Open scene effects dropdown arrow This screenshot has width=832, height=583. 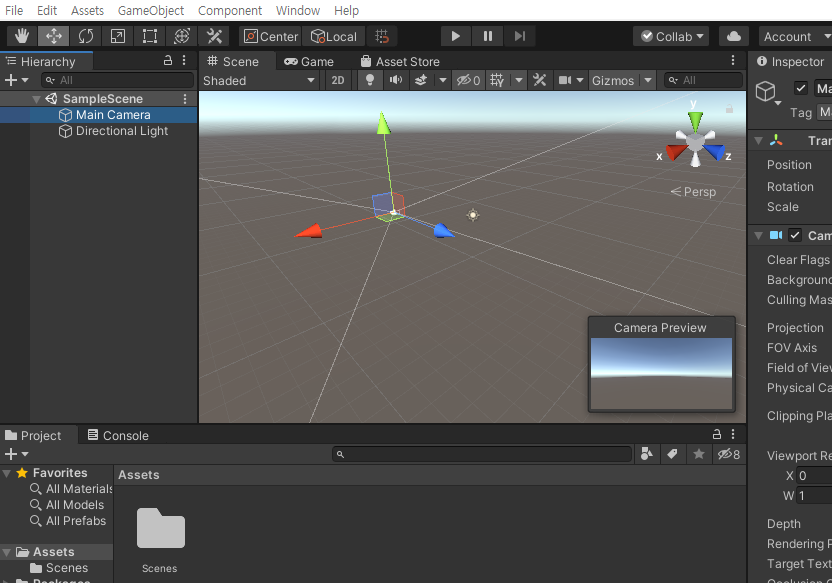[443, 81]
